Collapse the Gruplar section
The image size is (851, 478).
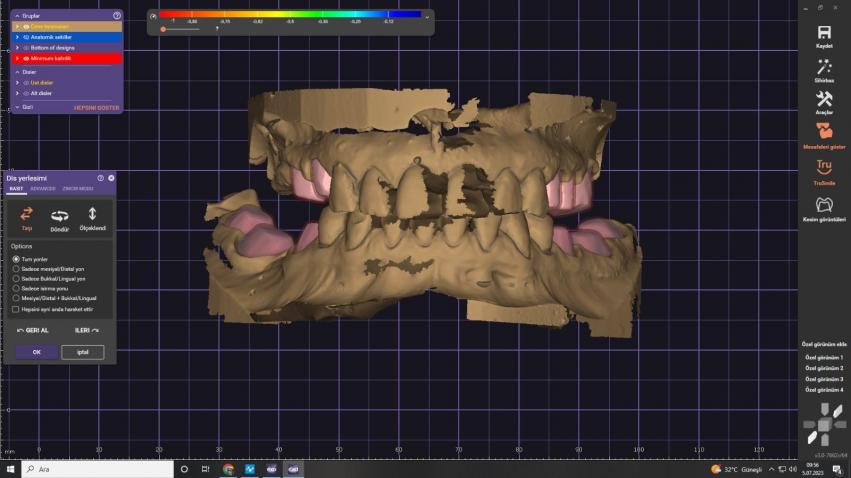pos(15,15)
